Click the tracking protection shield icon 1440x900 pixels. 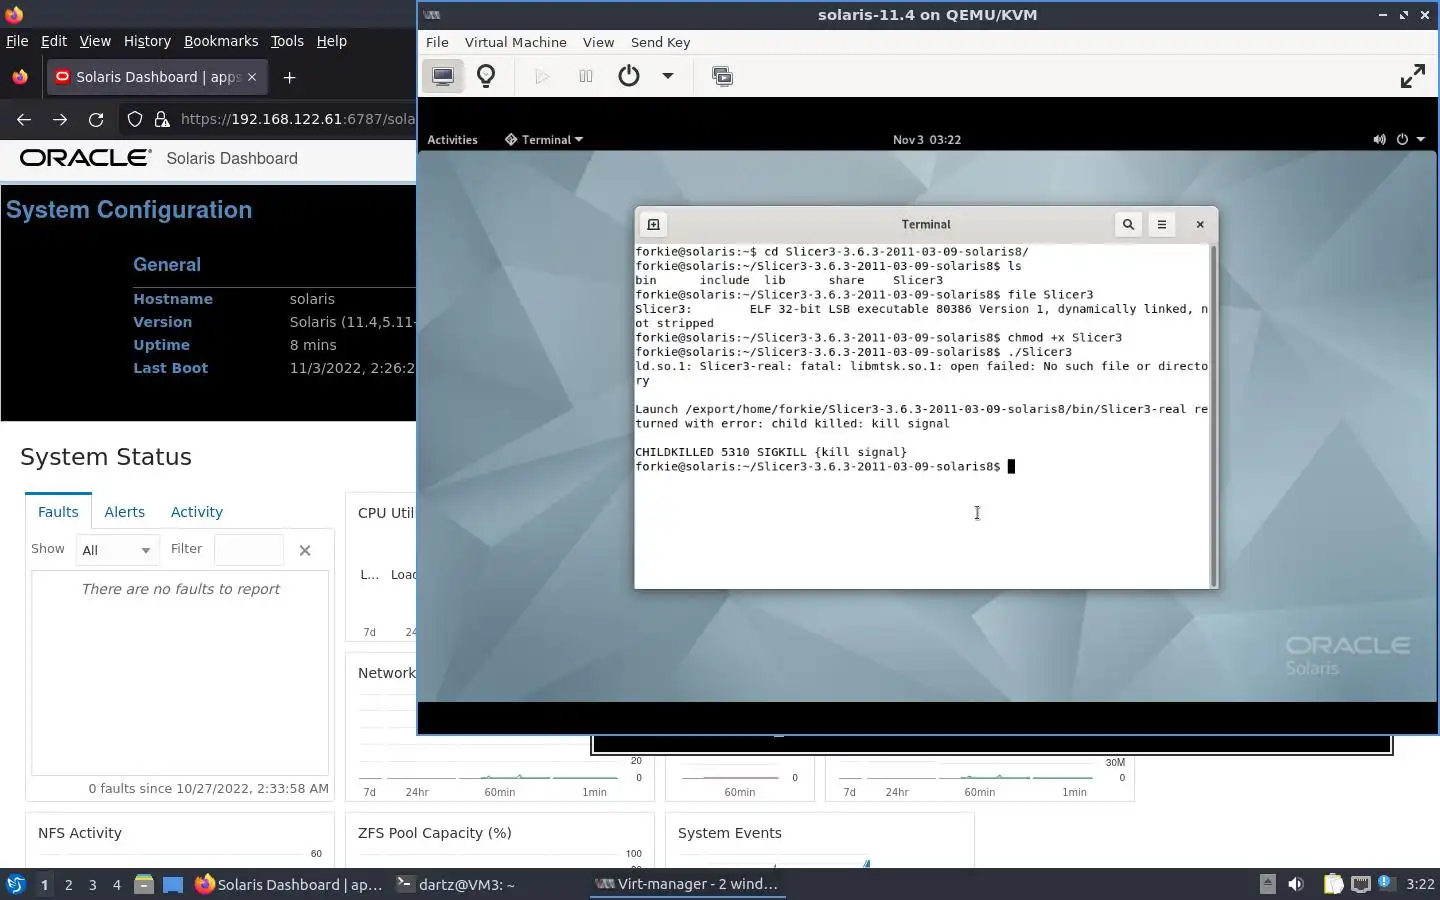pos(135,119)
